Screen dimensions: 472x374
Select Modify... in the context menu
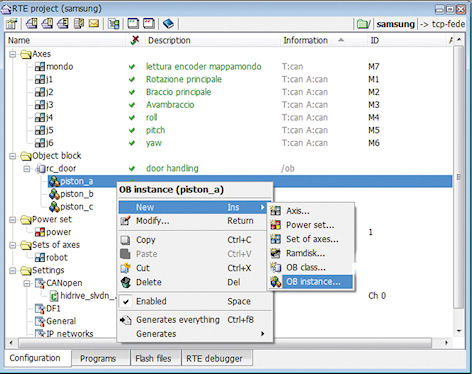click(195, 221)
